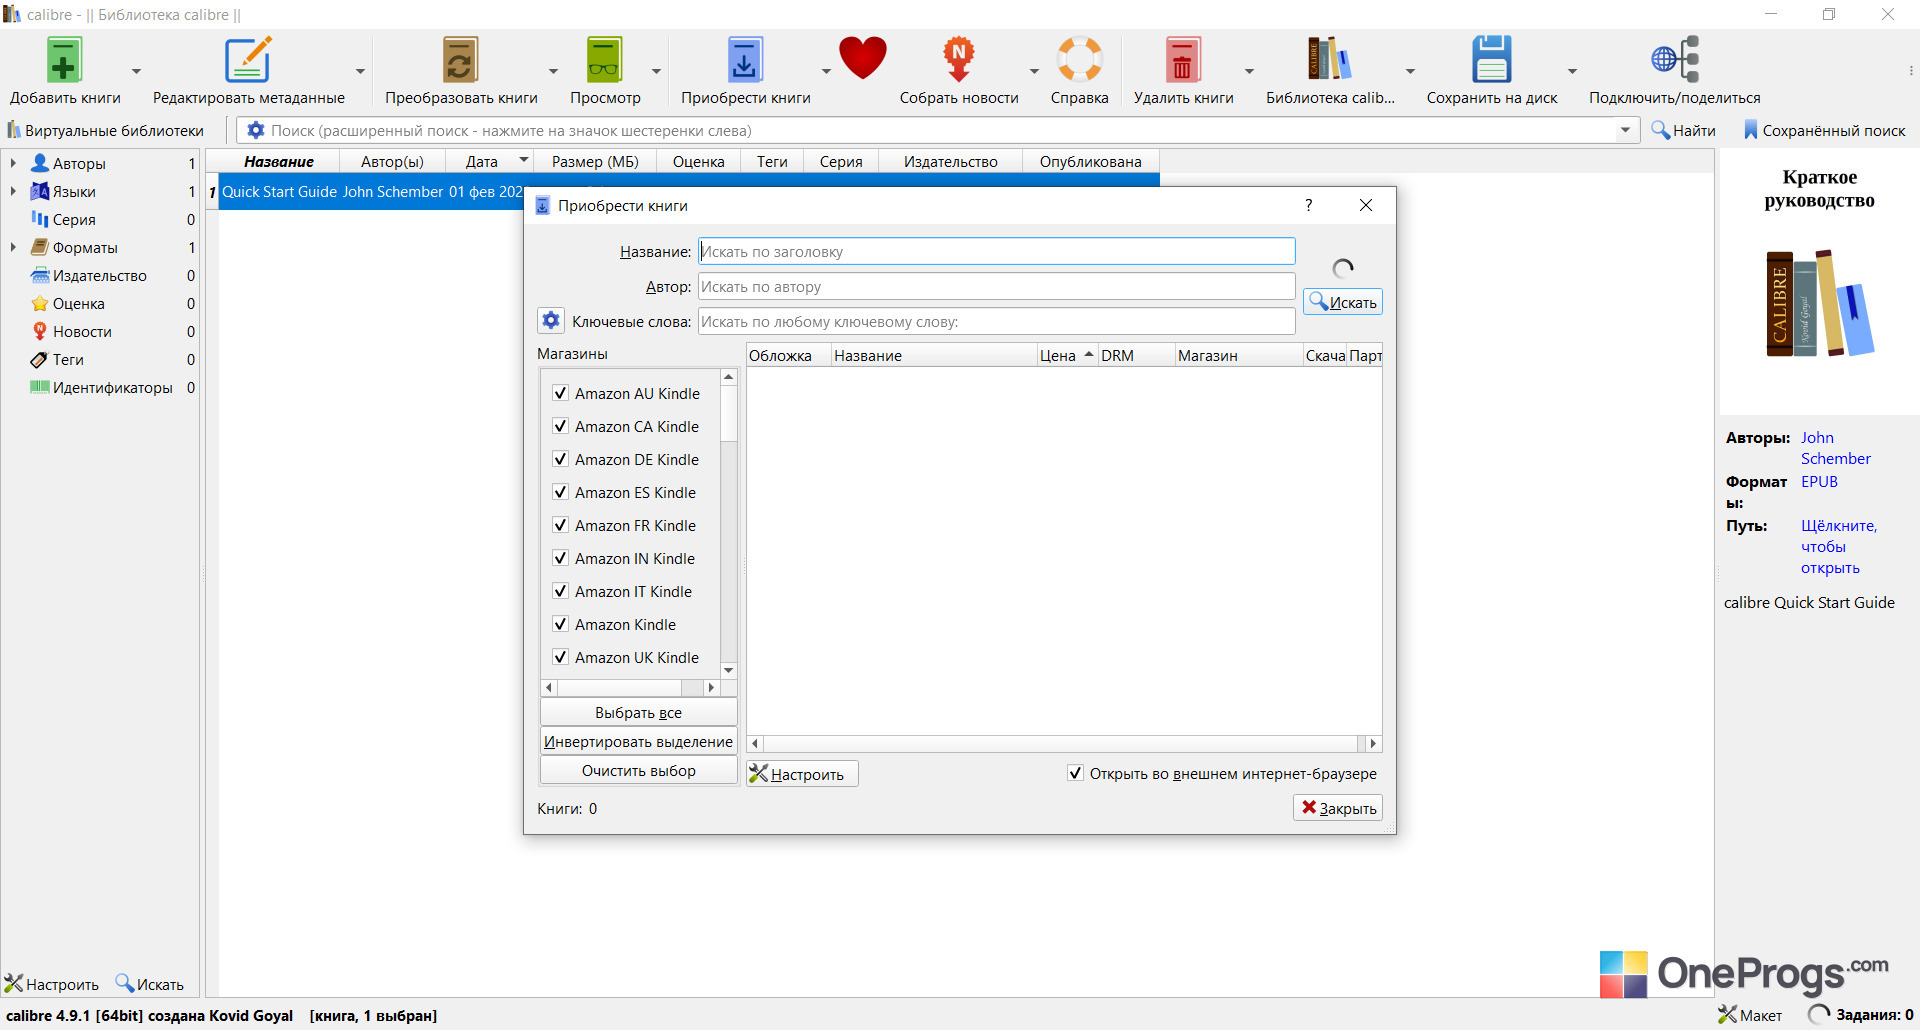Open Virtual libraries button
Viewport: 1920px width, 1030px height.
pos(105,130)
